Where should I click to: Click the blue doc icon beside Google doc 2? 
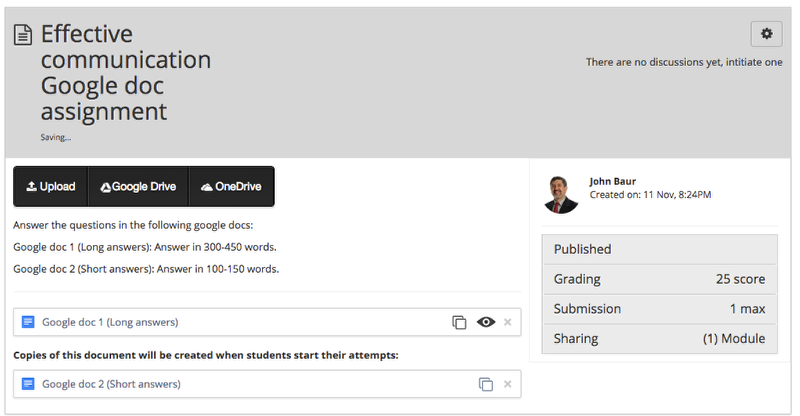point(28,383)
